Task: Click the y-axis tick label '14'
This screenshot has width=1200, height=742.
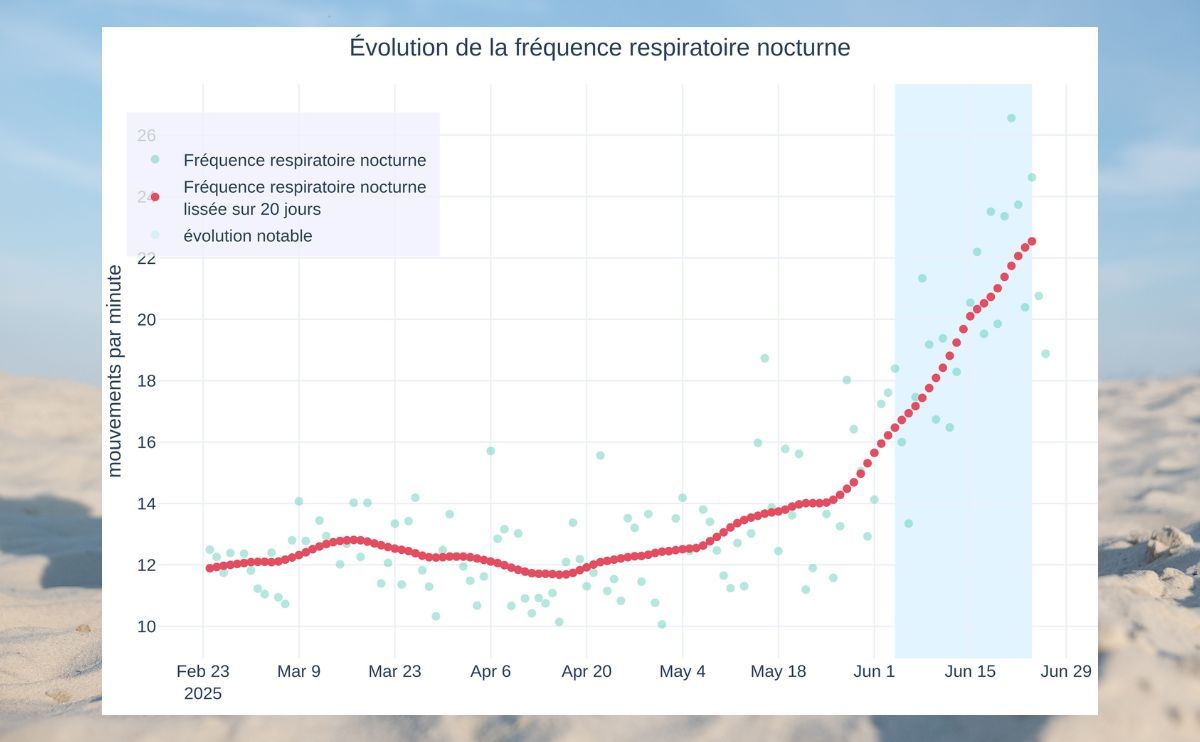Action: (x=146, y=504)
